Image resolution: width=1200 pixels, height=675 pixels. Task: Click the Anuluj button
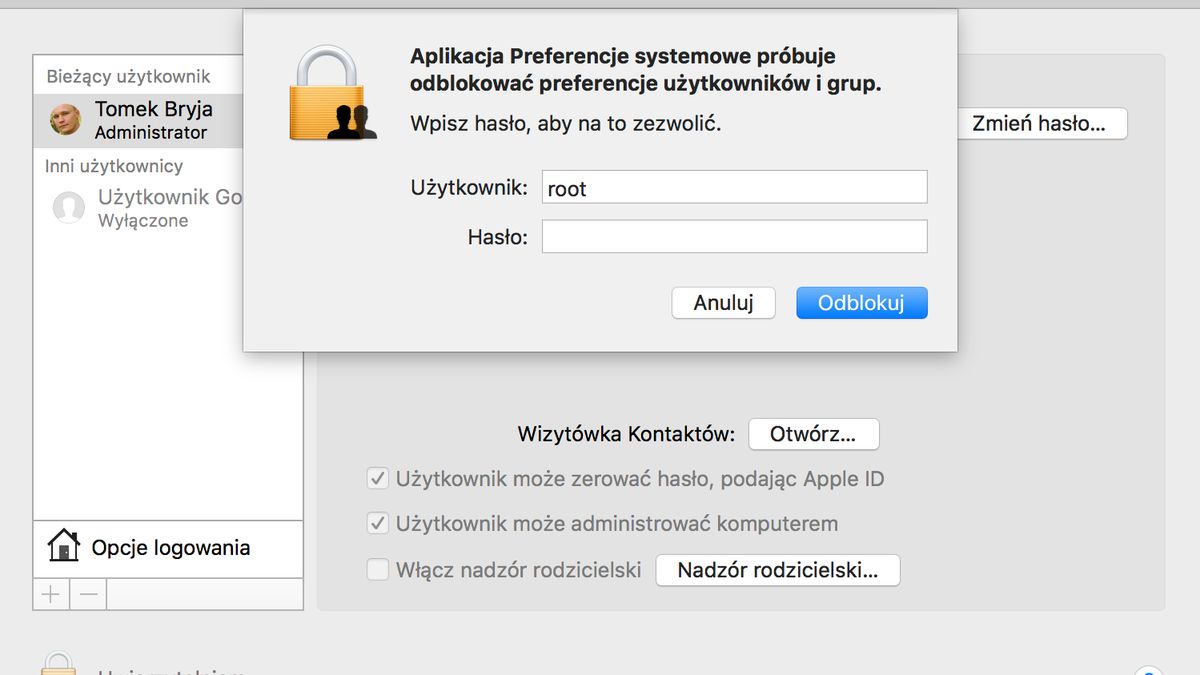pos(723,303)
